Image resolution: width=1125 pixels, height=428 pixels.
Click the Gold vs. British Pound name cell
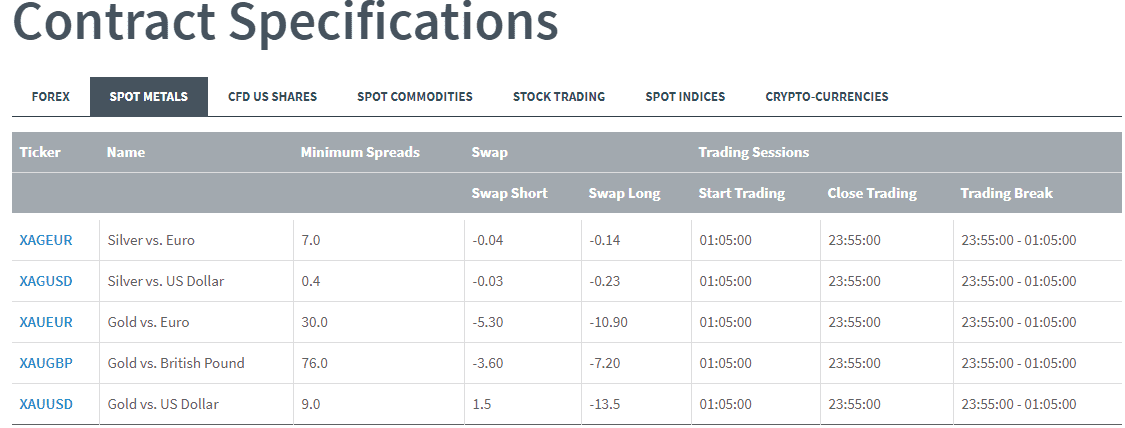click(x=176, y=364)
